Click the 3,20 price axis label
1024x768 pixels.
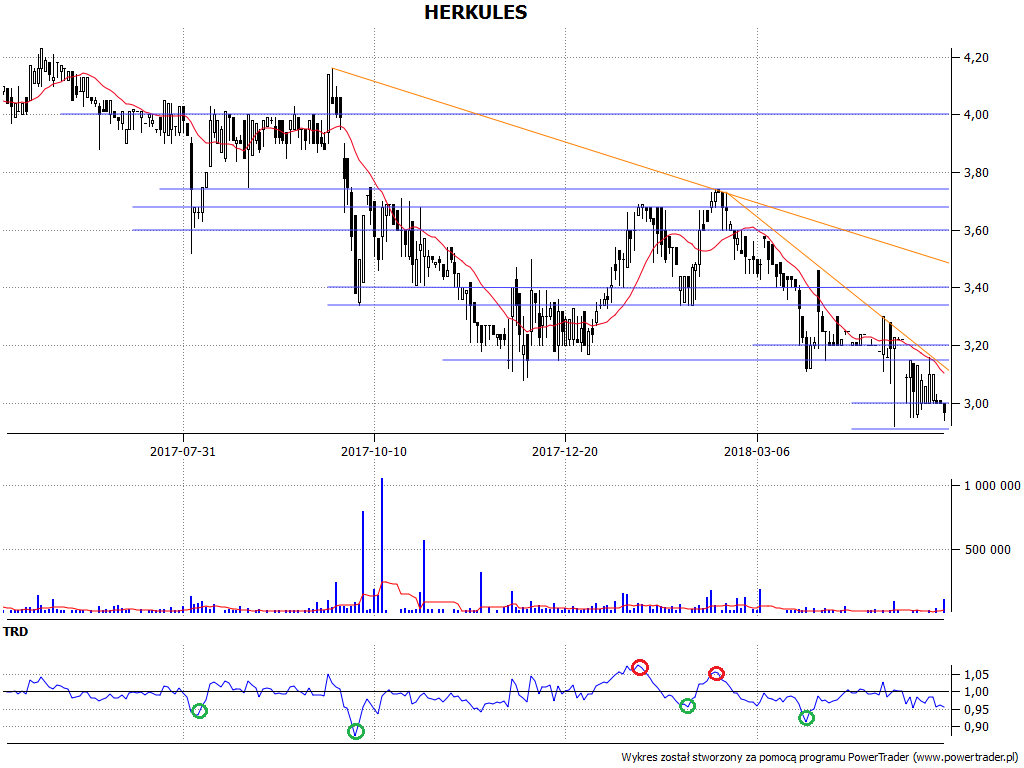(976, 346)
